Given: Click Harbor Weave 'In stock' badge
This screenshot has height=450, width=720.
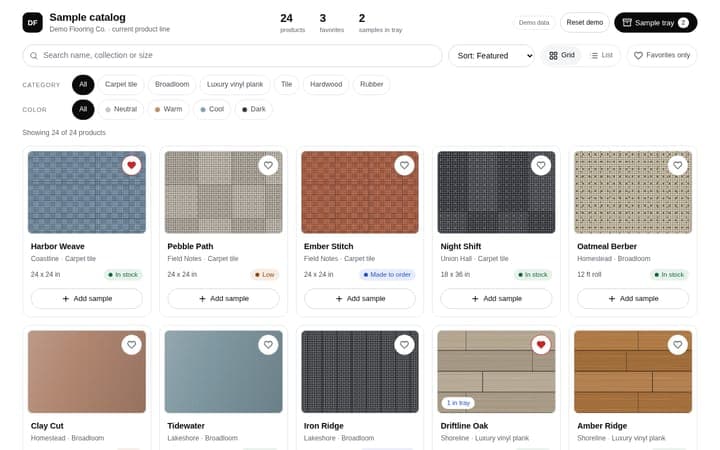Looking at the screenshot, I should tap(123, 275).
